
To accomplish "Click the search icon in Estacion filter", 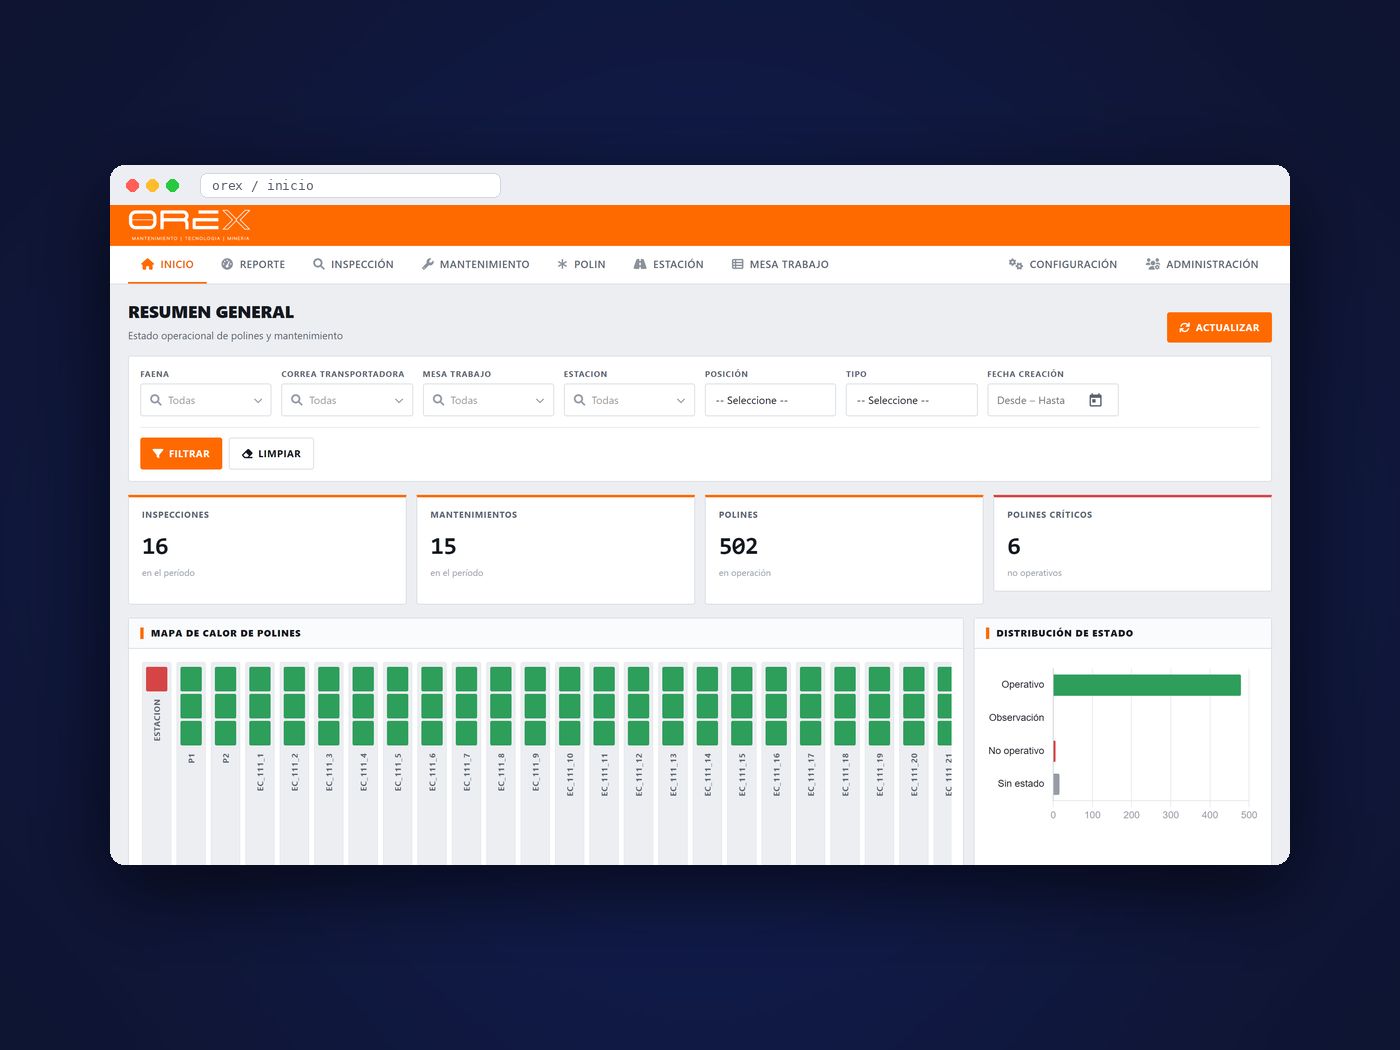I will (x=579, y=400).
